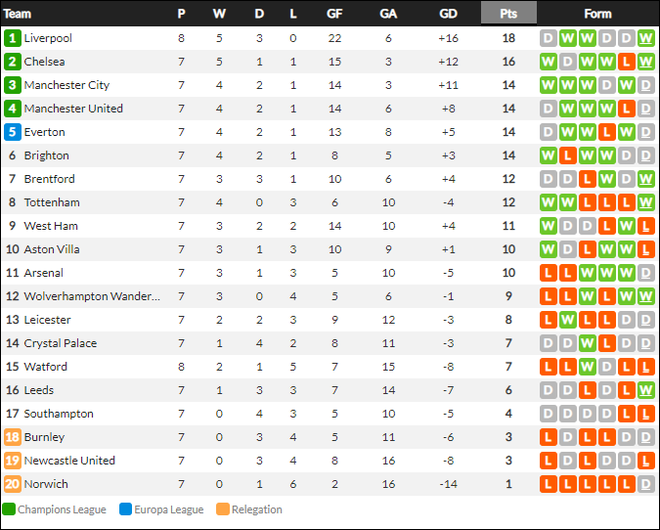Click Liverpool's latest underlined W form badge

646,38
